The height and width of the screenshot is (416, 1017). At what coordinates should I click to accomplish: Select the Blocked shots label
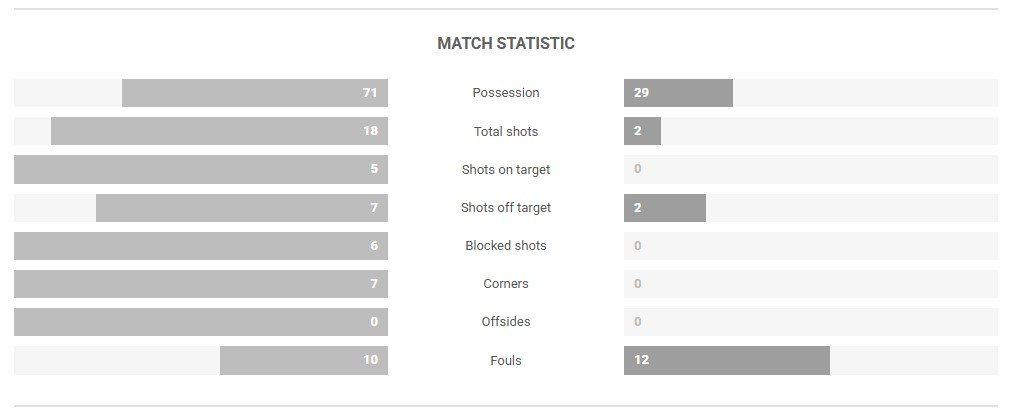click(x=506, y=245)
